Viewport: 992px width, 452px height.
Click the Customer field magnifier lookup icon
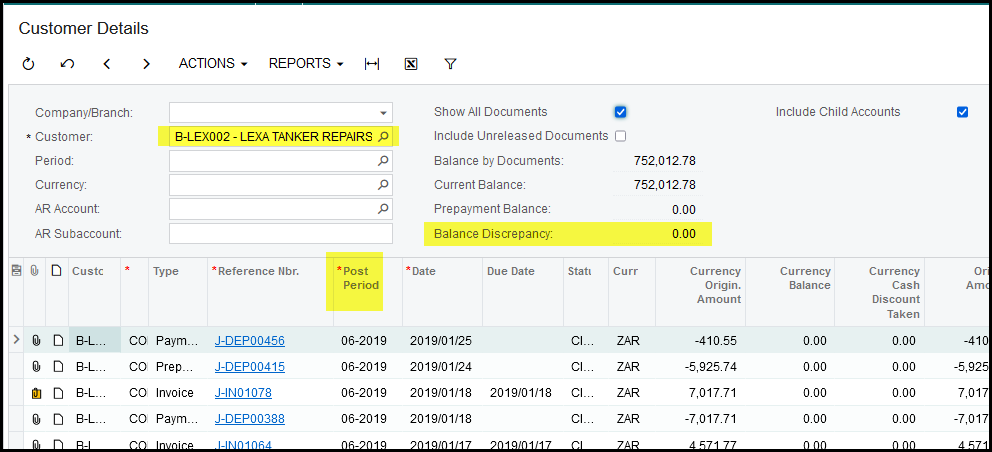pos(384,136)
